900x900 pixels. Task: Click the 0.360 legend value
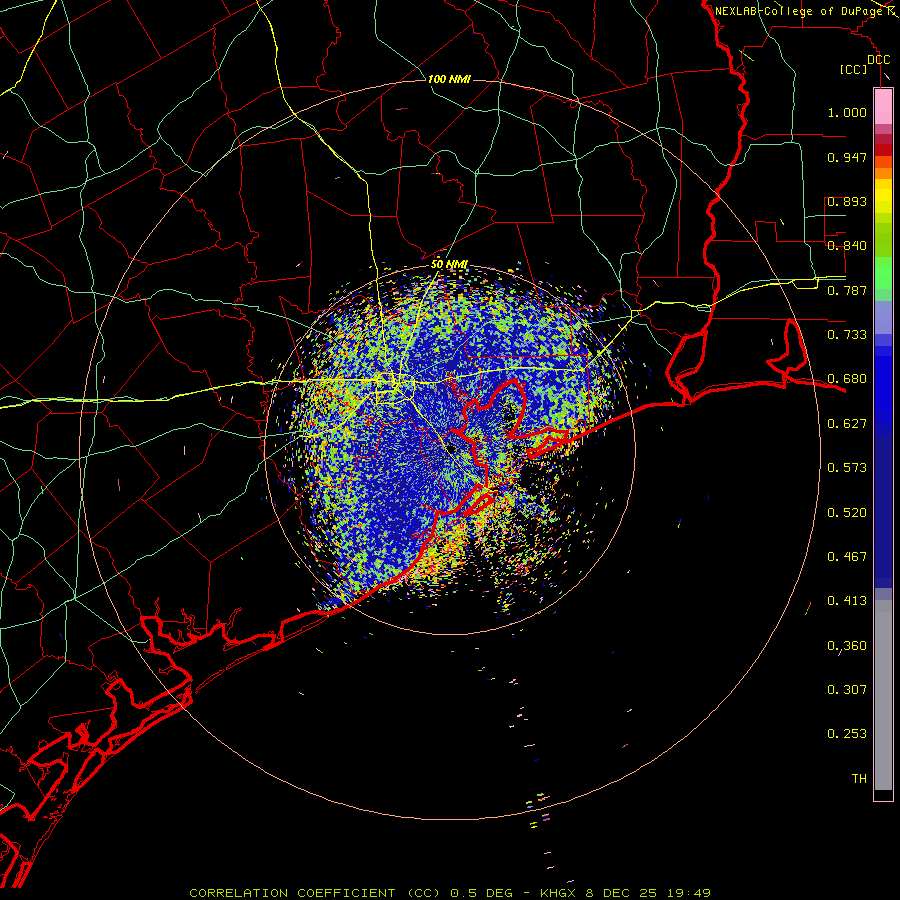[x=847, y=646]
